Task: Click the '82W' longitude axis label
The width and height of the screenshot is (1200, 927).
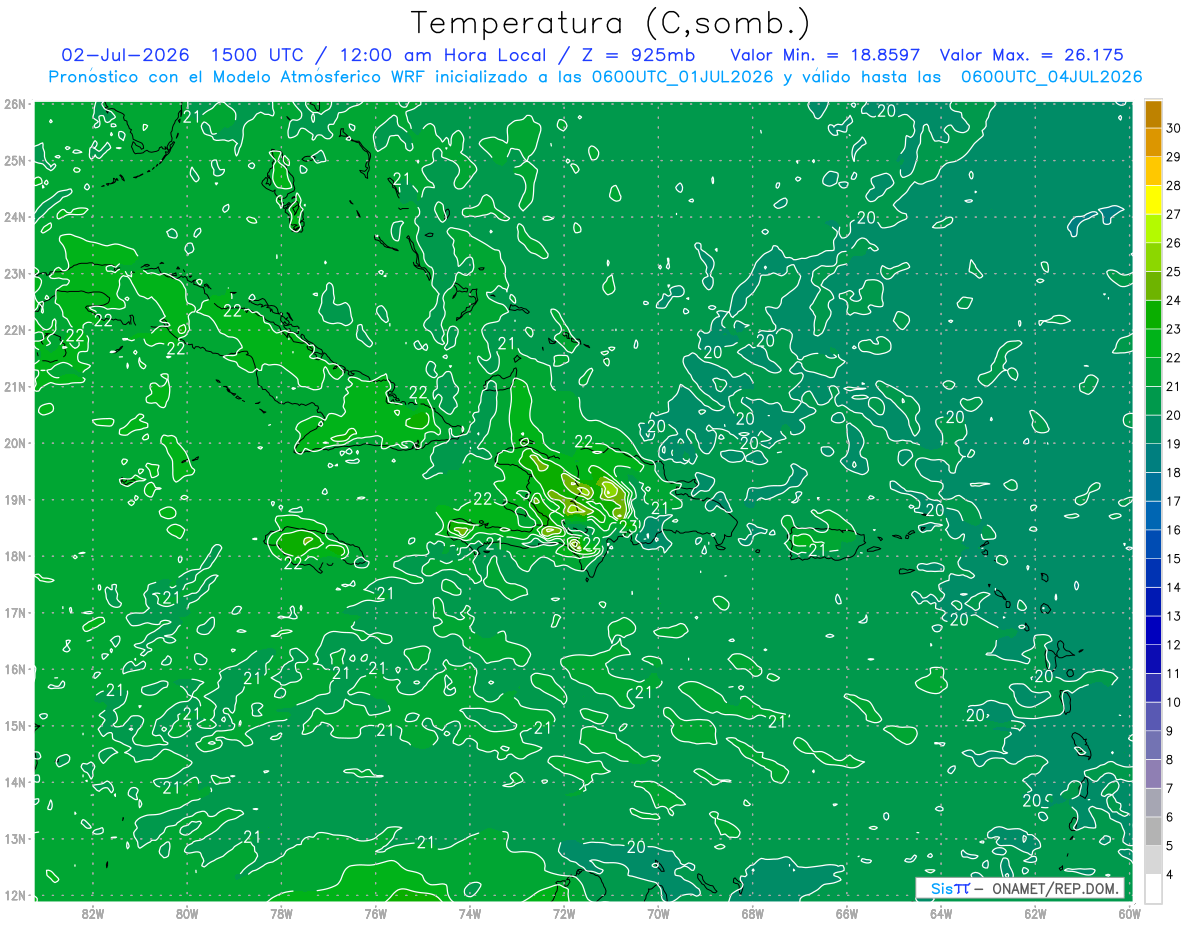Action: point(93,913)
